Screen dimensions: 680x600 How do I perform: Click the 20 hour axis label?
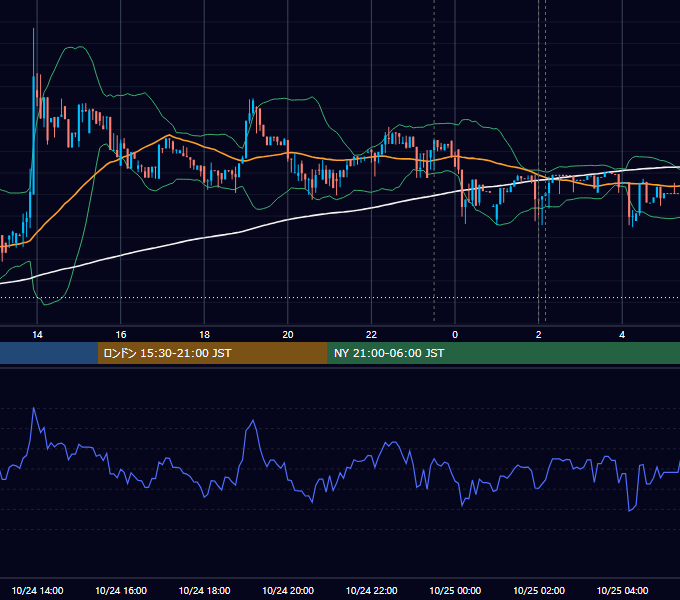(x=288, y=335)
